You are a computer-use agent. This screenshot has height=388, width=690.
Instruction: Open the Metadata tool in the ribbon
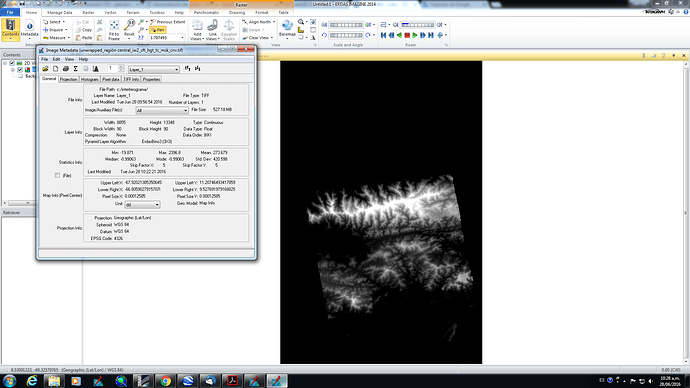coord(29,29)
